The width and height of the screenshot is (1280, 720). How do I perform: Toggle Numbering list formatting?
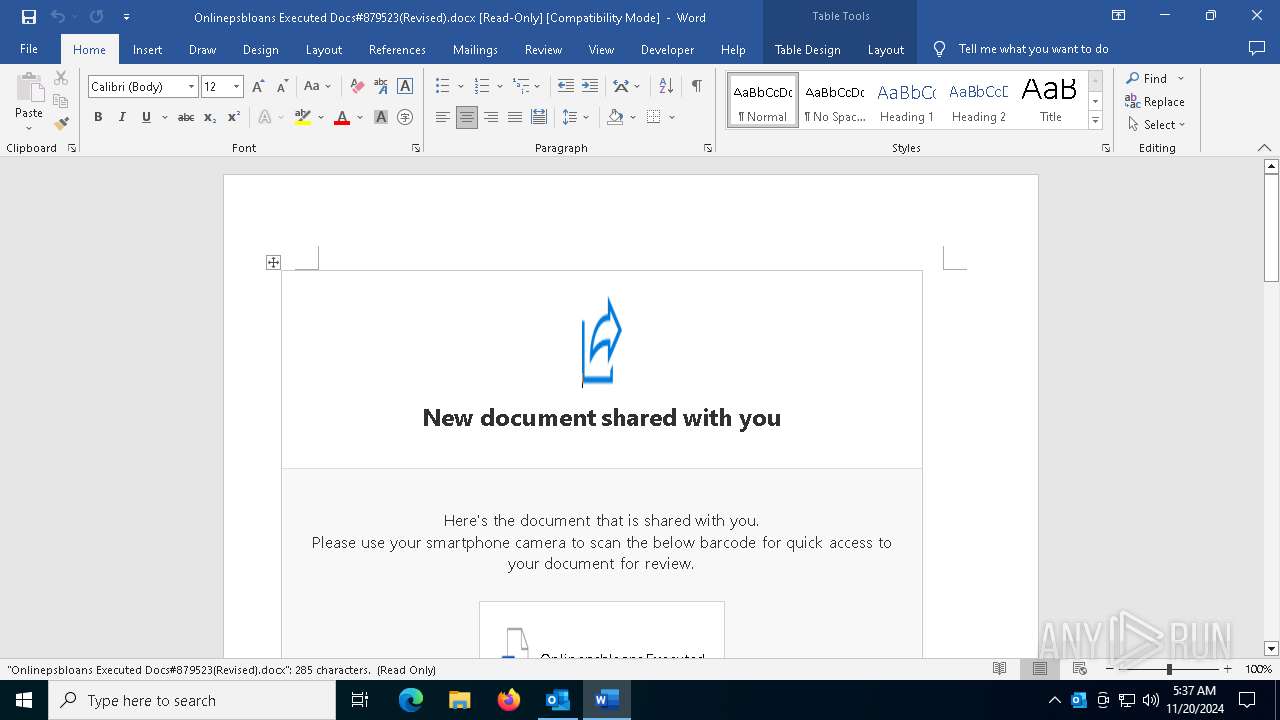[x=482, y=87]
